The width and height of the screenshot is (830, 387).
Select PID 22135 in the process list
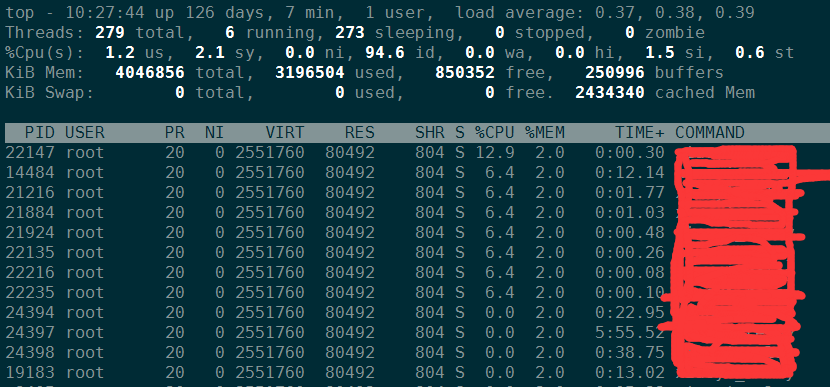30,253
